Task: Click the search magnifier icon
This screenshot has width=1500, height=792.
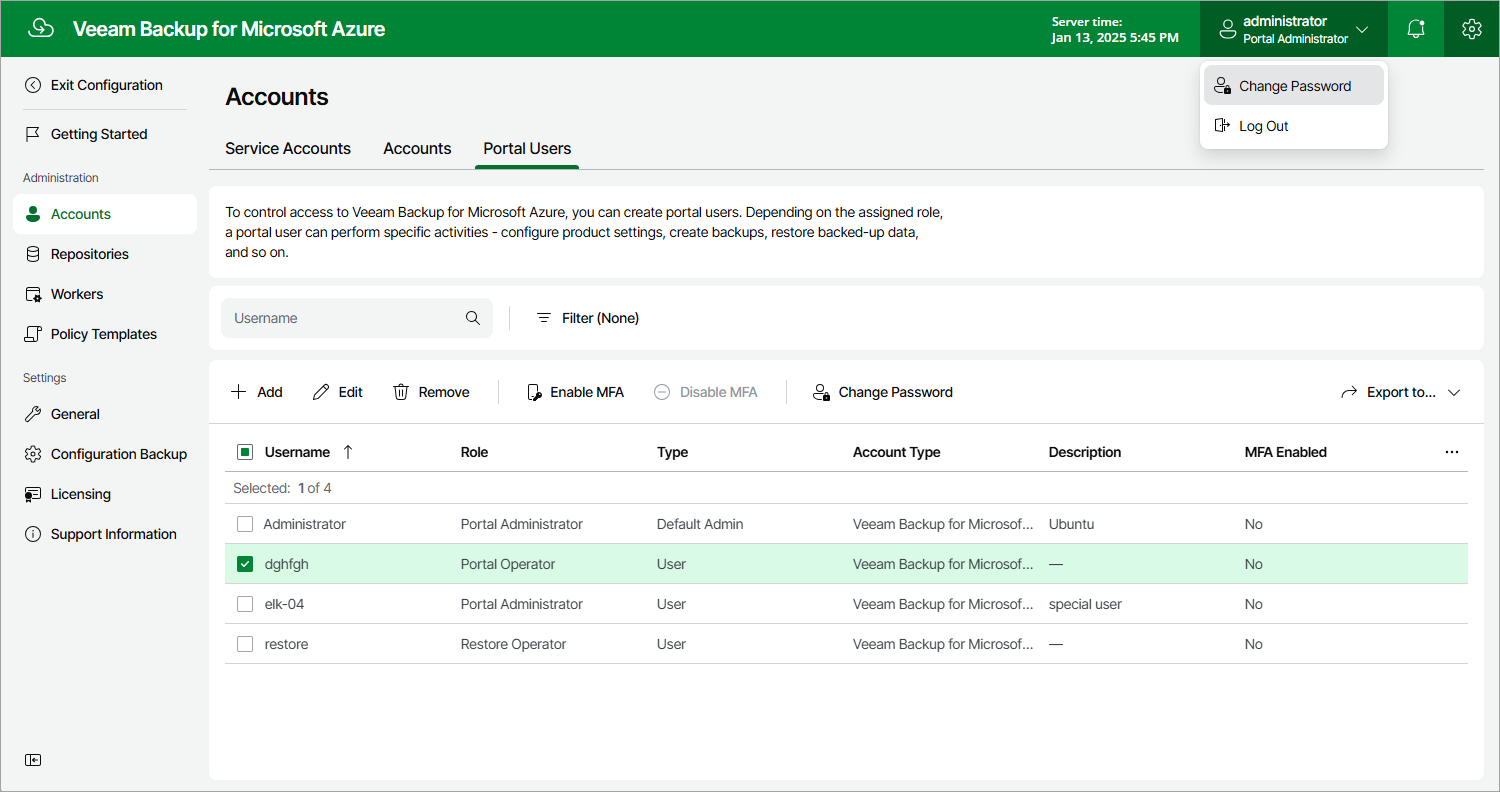Action: 473,318
